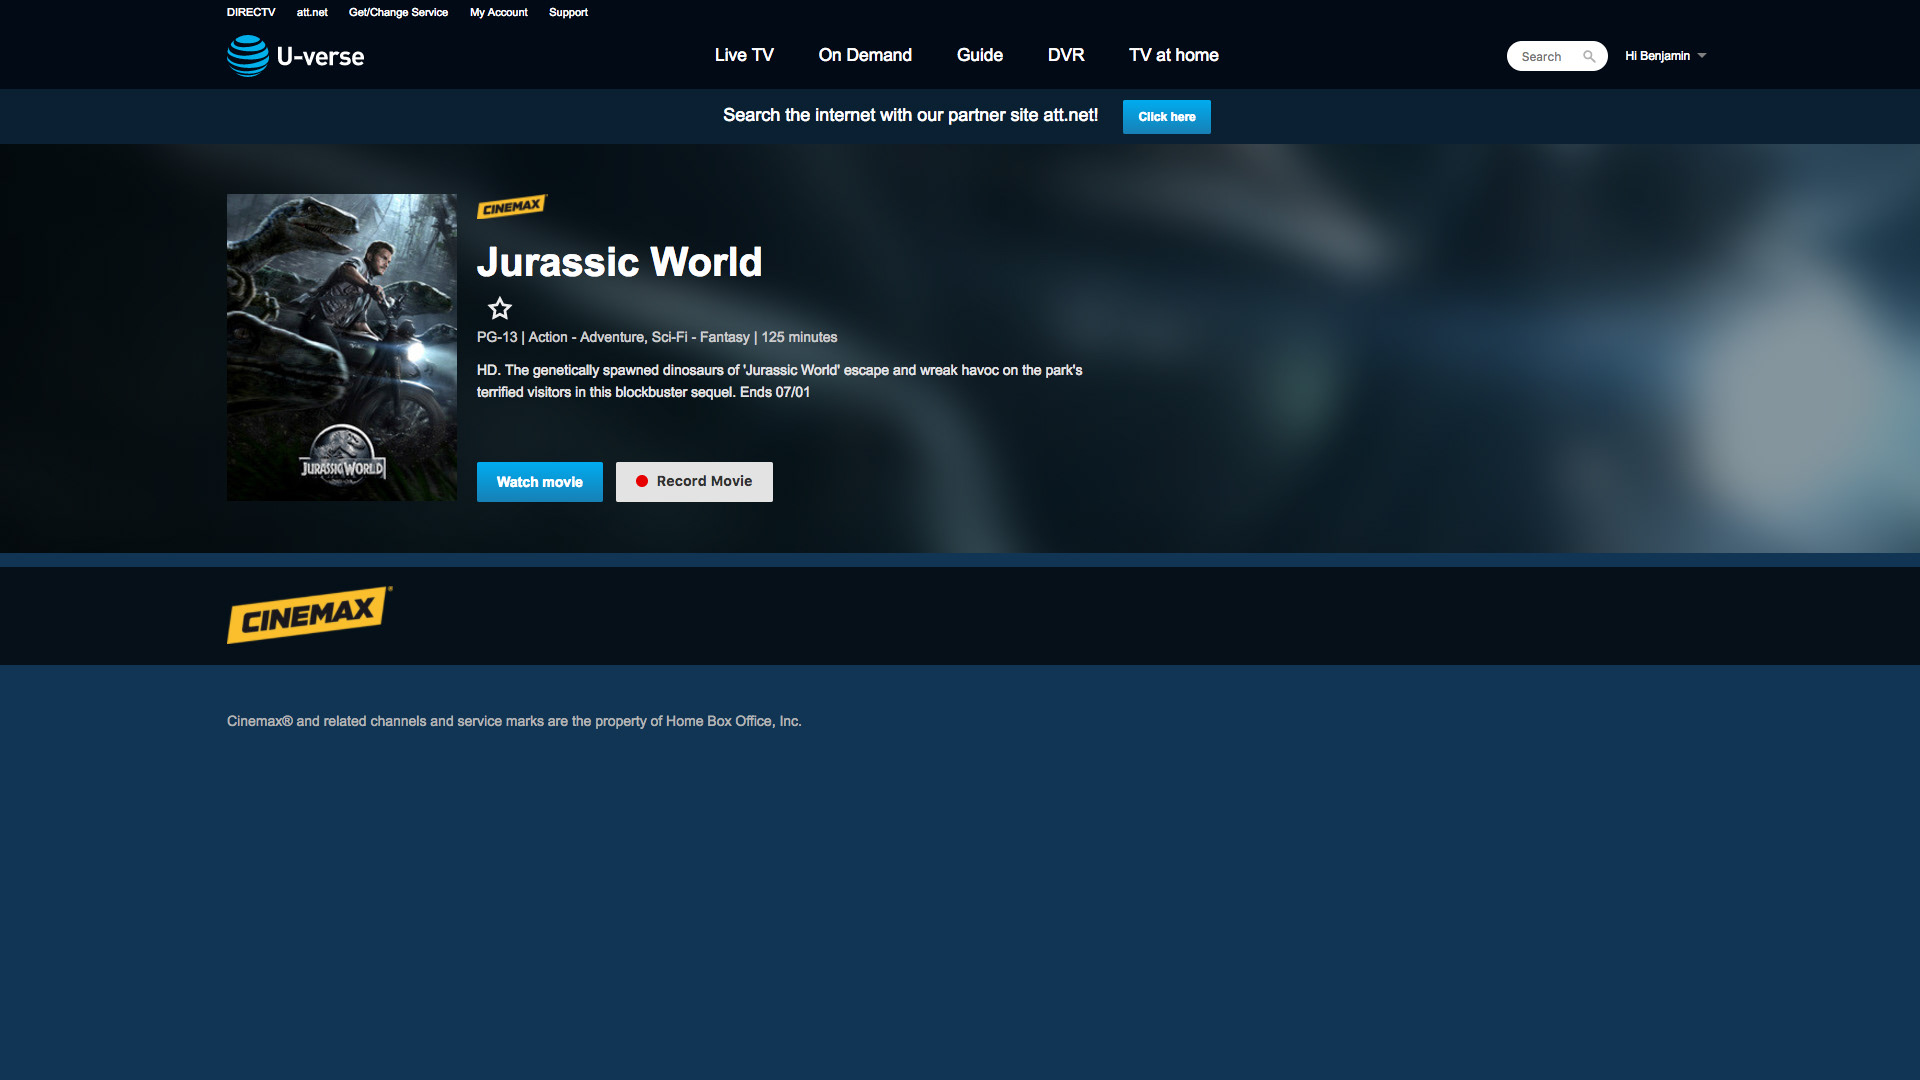Click the Jurassic World movie poster
Image resolution: width=1920 pixels, height=1080 pixels.
point(342,347)
